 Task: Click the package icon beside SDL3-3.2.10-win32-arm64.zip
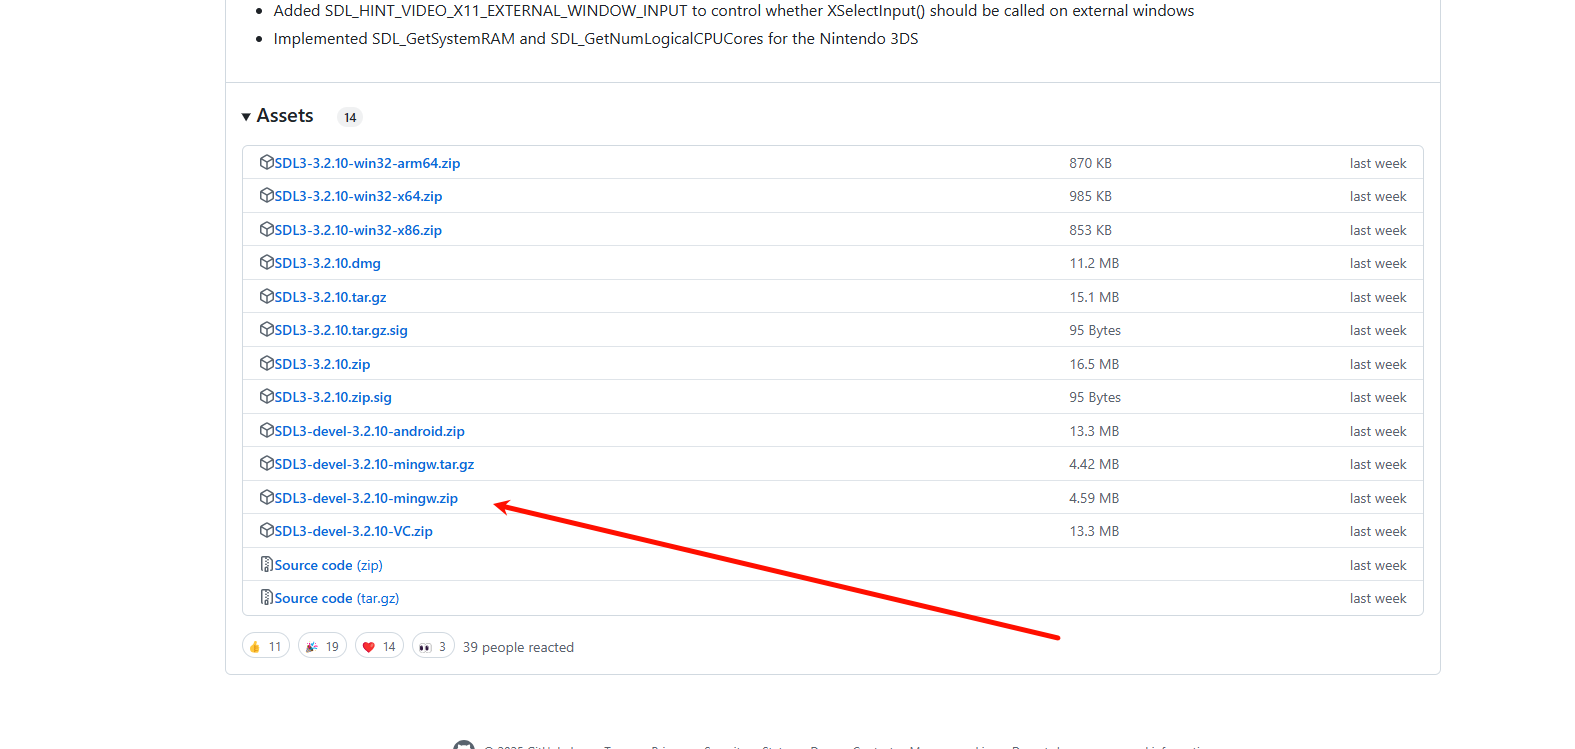(267, 162)
